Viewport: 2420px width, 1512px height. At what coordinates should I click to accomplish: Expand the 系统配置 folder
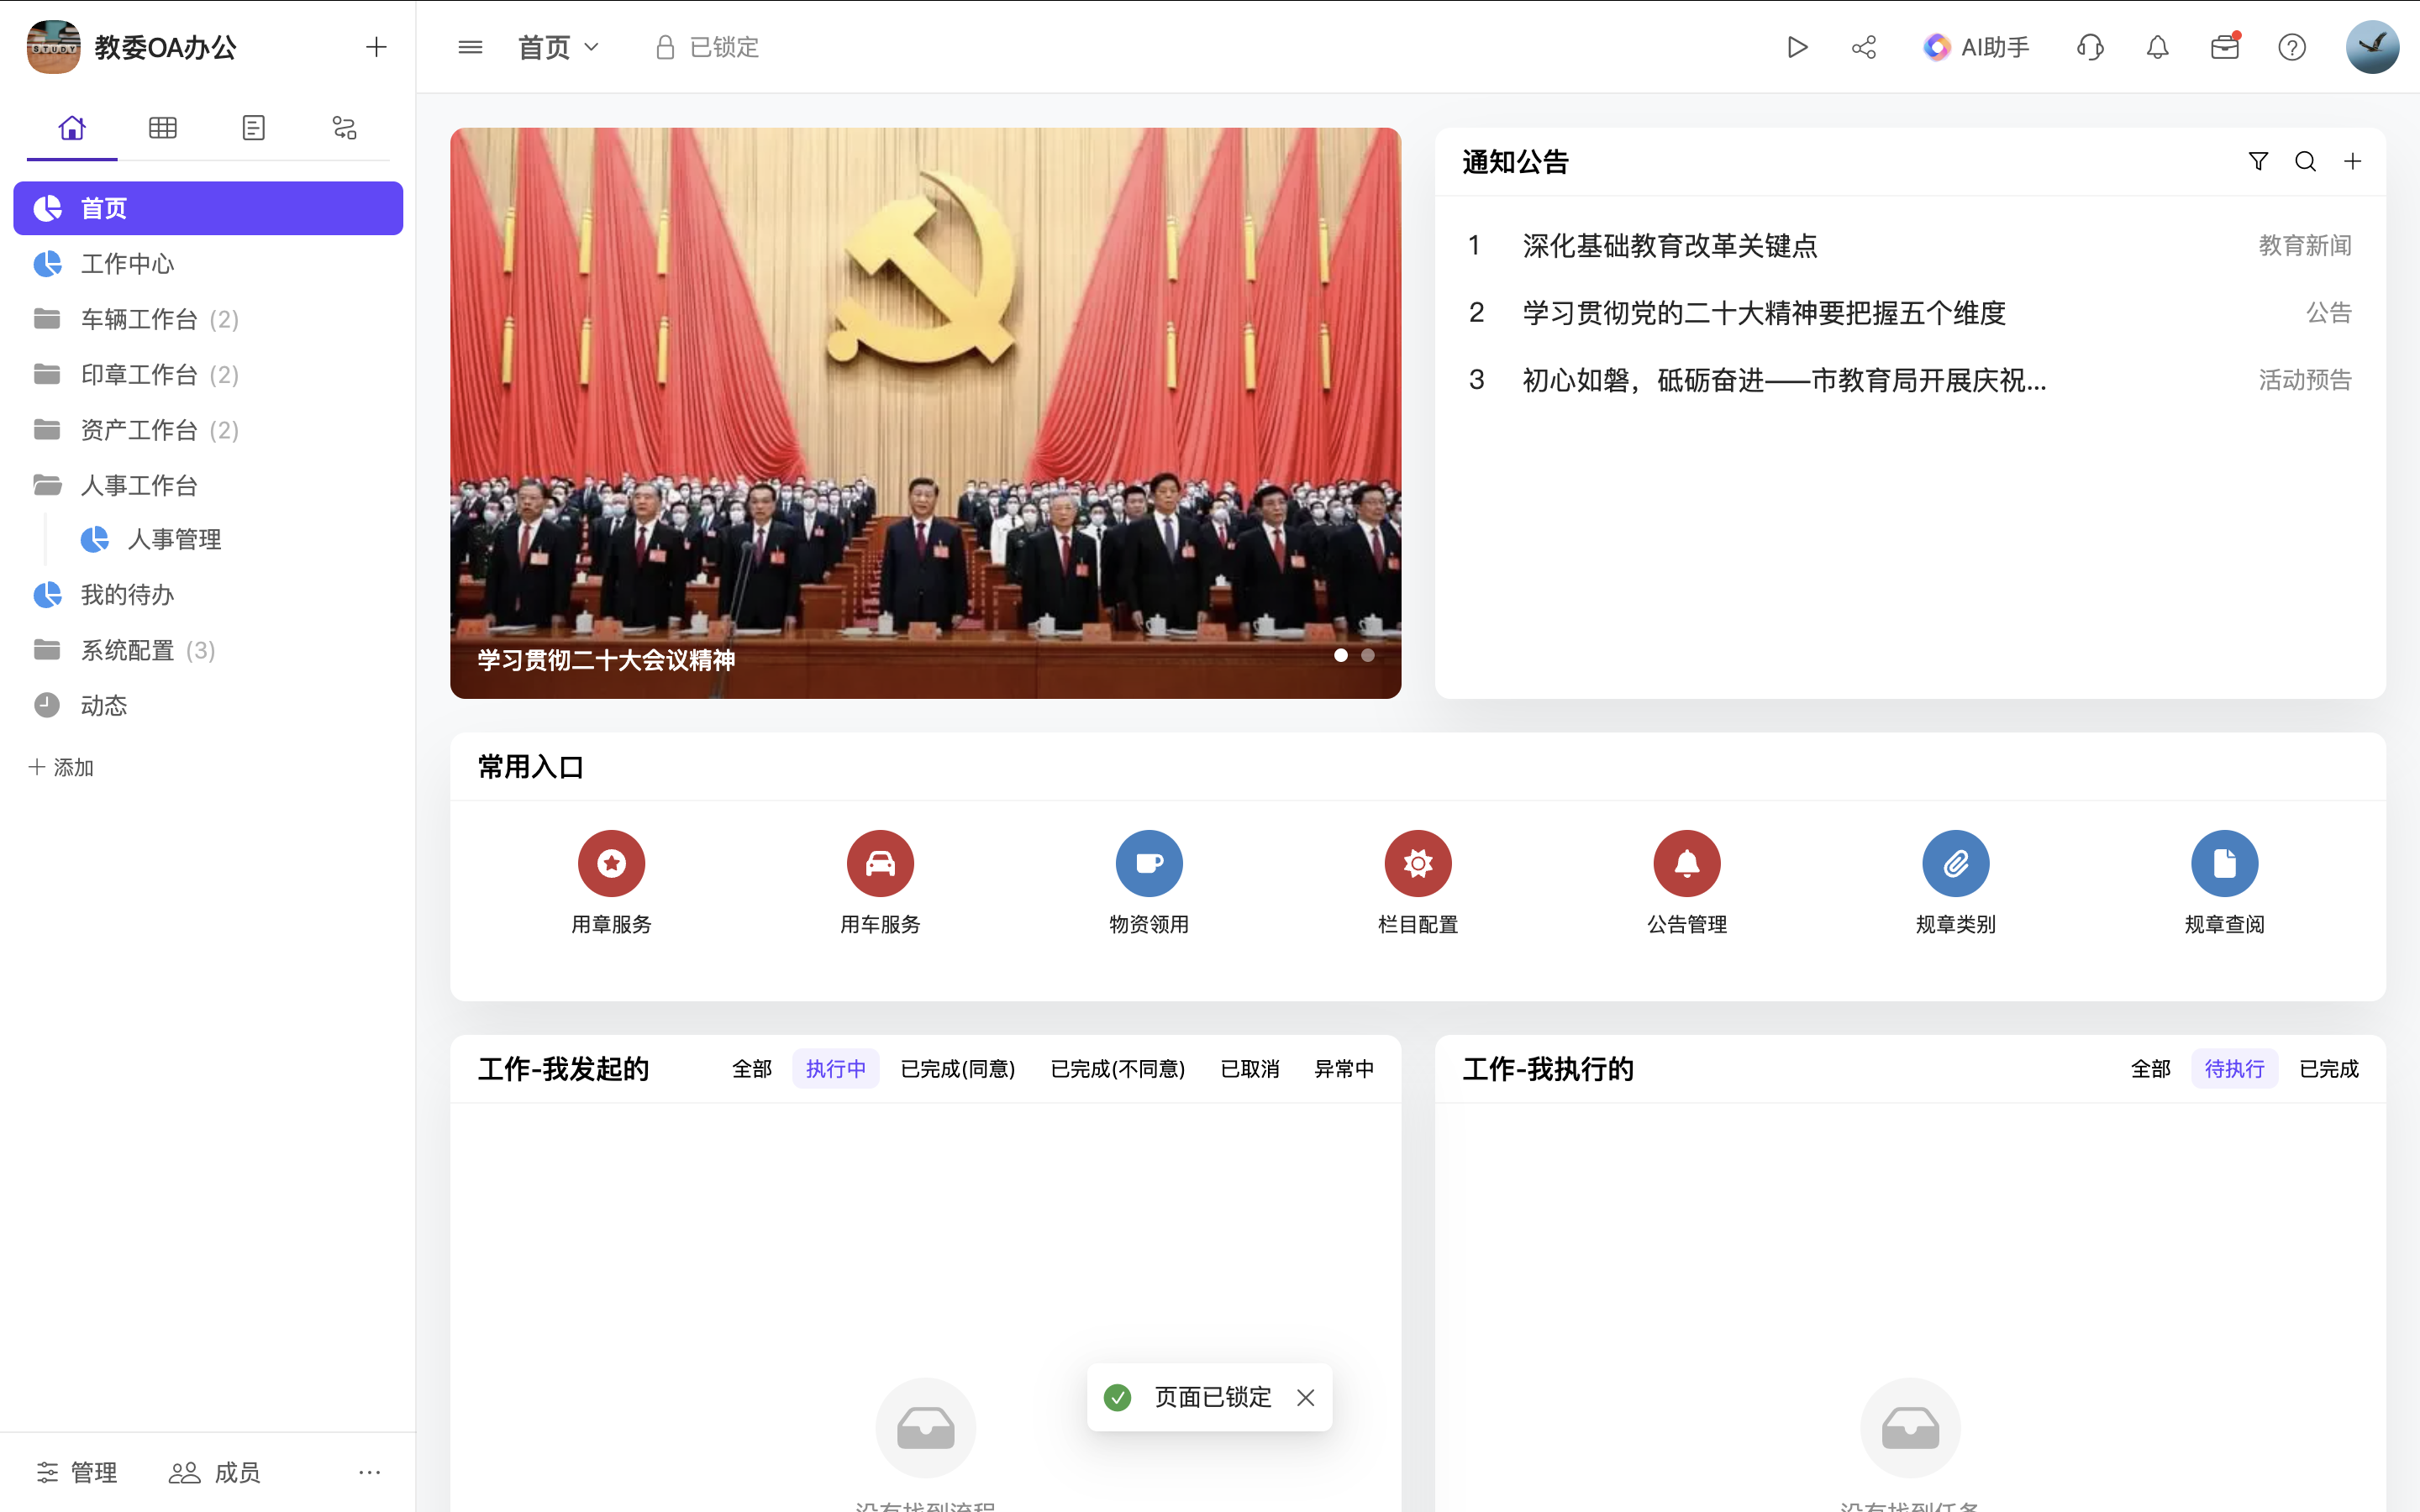pos(208,650)
